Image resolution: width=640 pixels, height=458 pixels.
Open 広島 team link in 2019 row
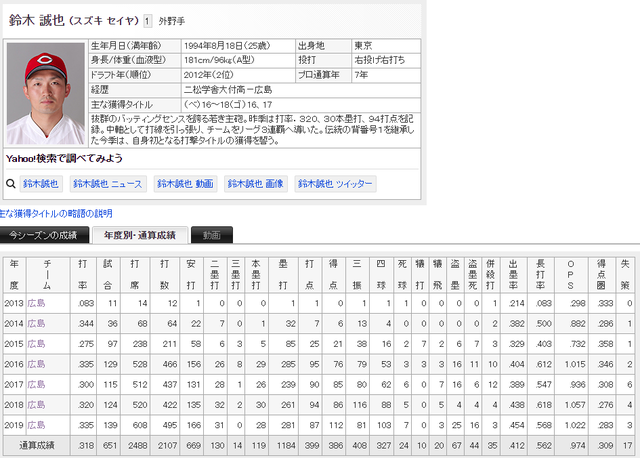(x=36, y=425)
